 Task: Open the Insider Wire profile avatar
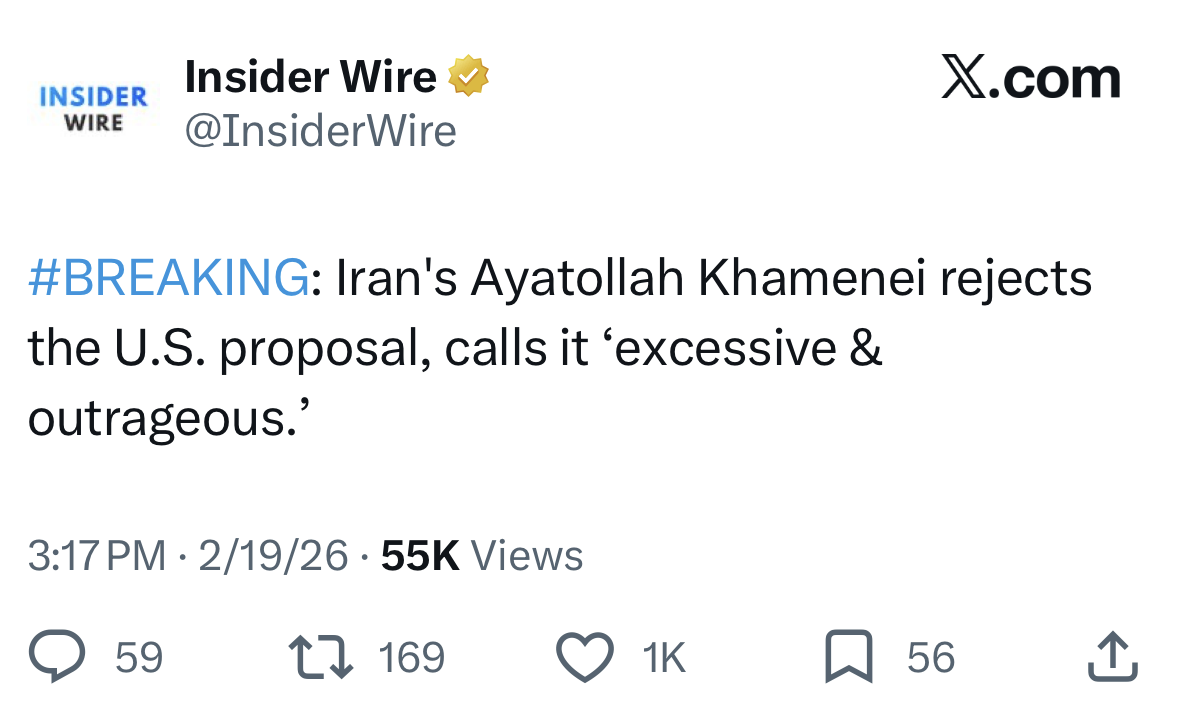click(x=92, y=108)
